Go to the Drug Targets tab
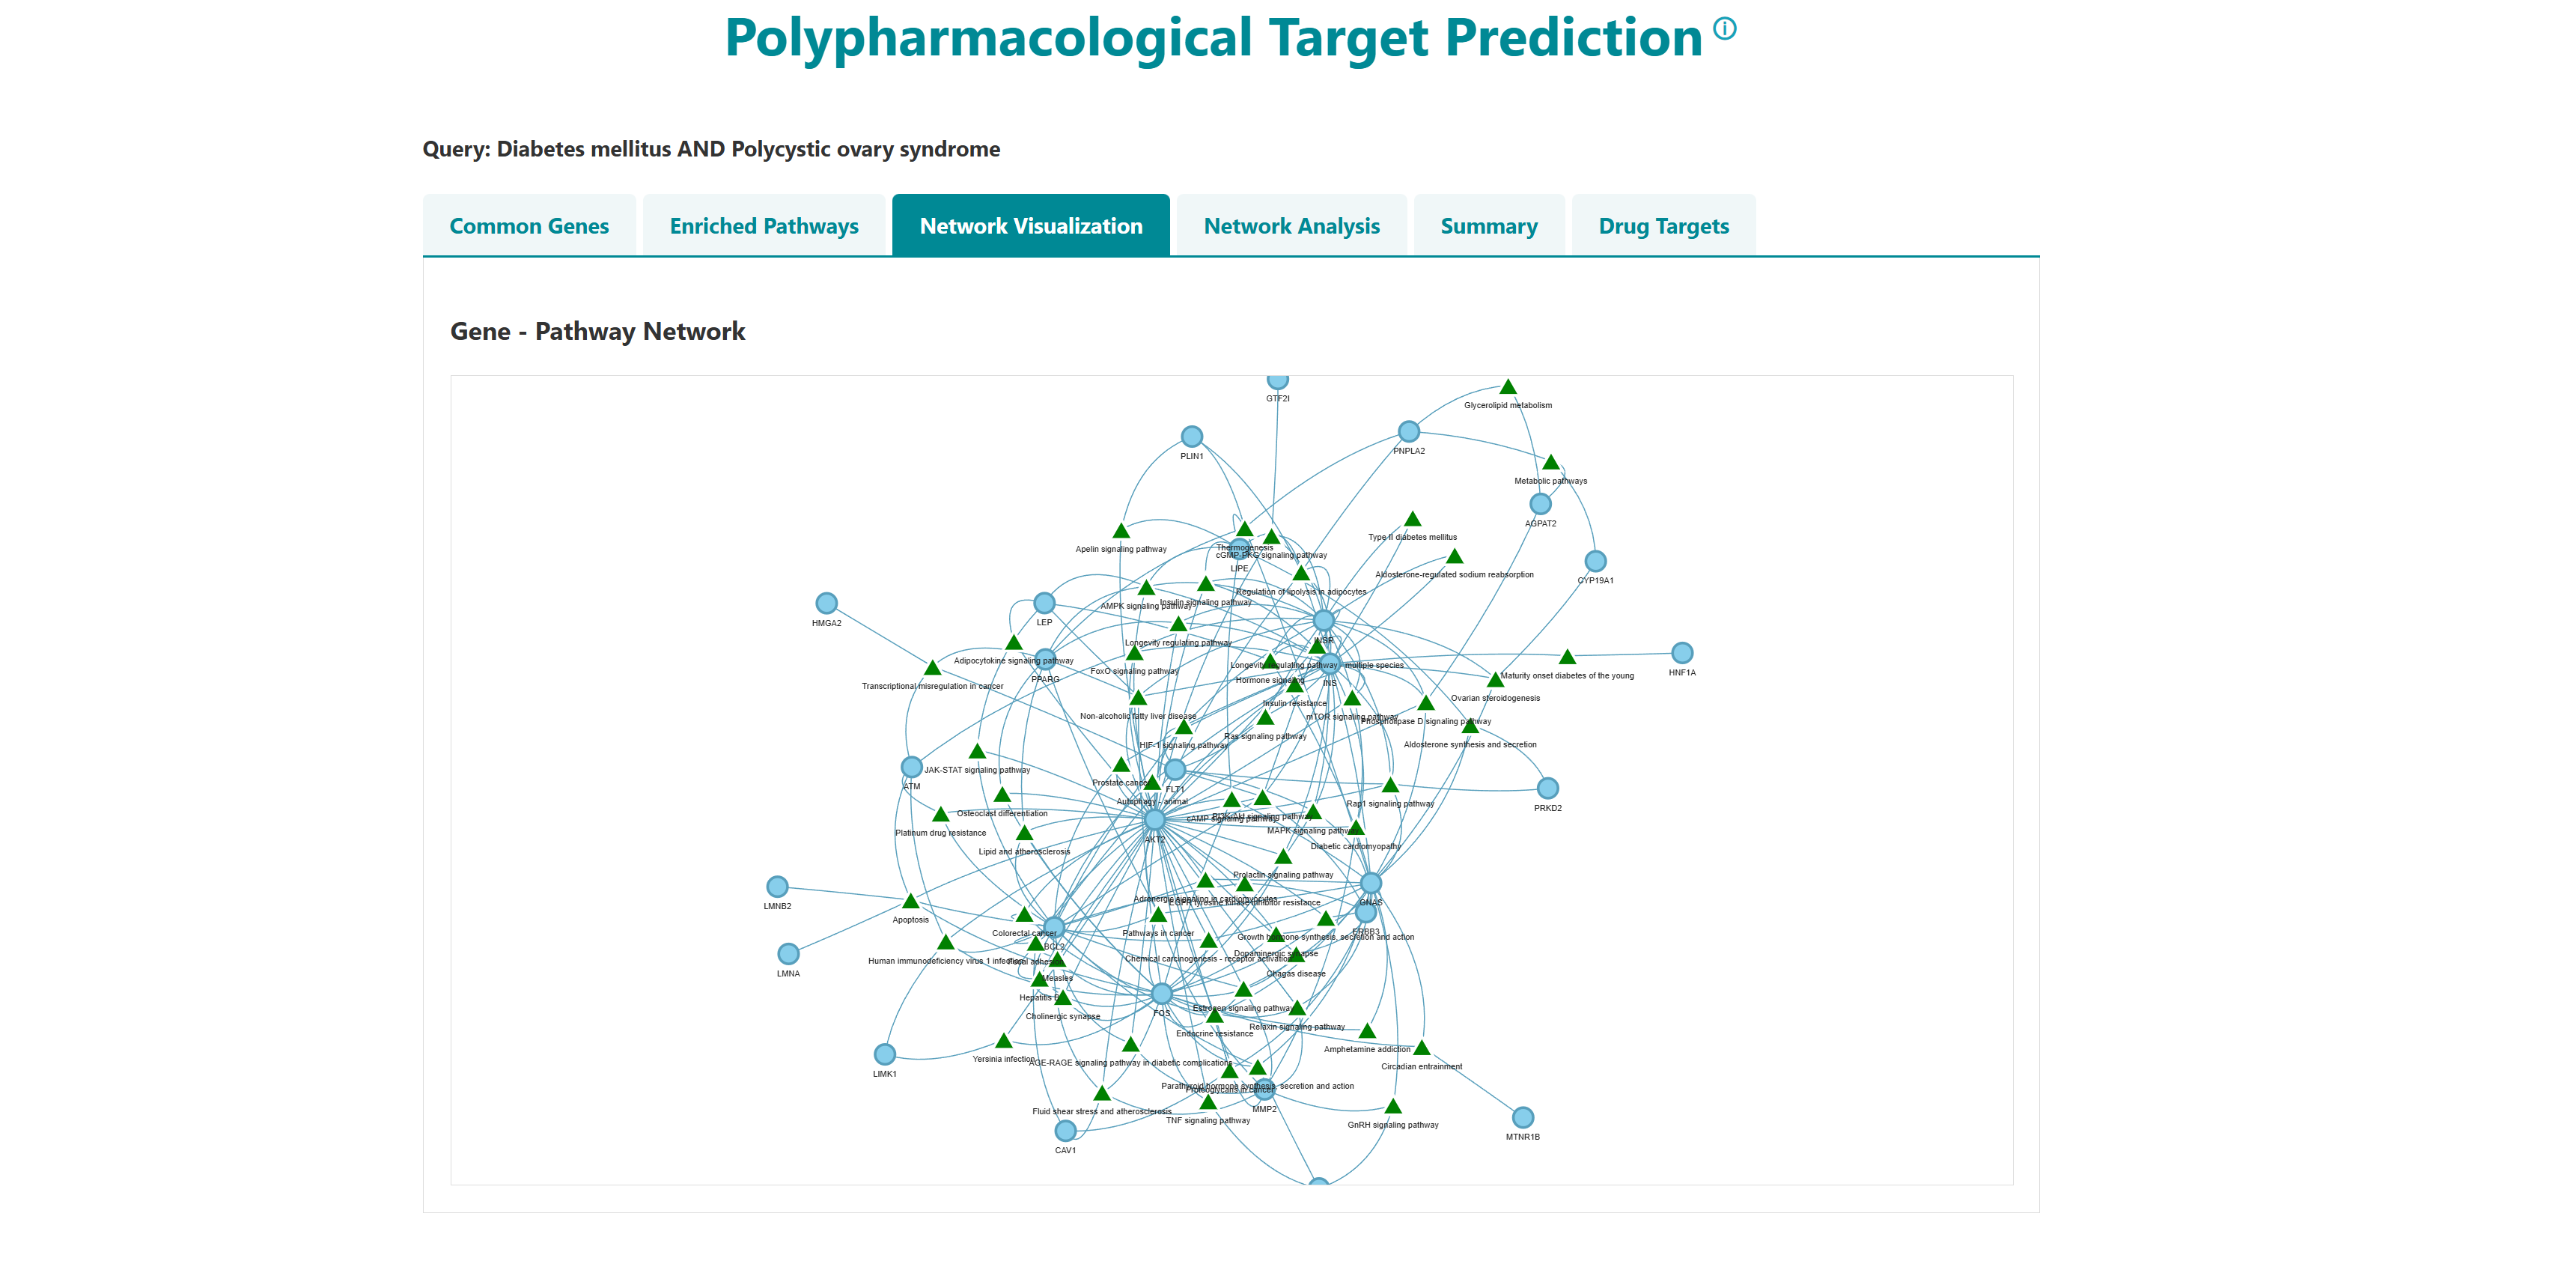Viewport: 2576px width, 1276px height. [1663, 226]
